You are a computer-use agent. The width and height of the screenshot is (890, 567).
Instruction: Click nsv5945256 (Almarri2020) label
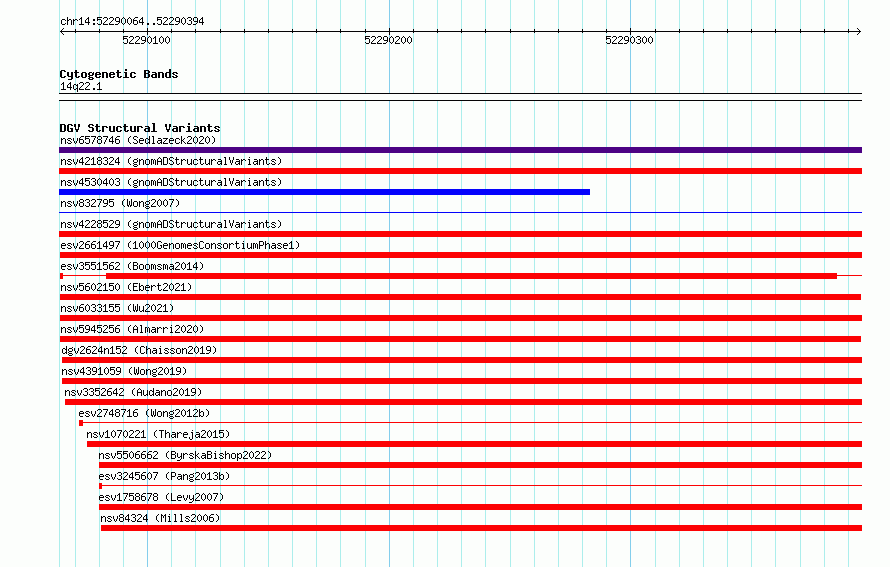132,329
